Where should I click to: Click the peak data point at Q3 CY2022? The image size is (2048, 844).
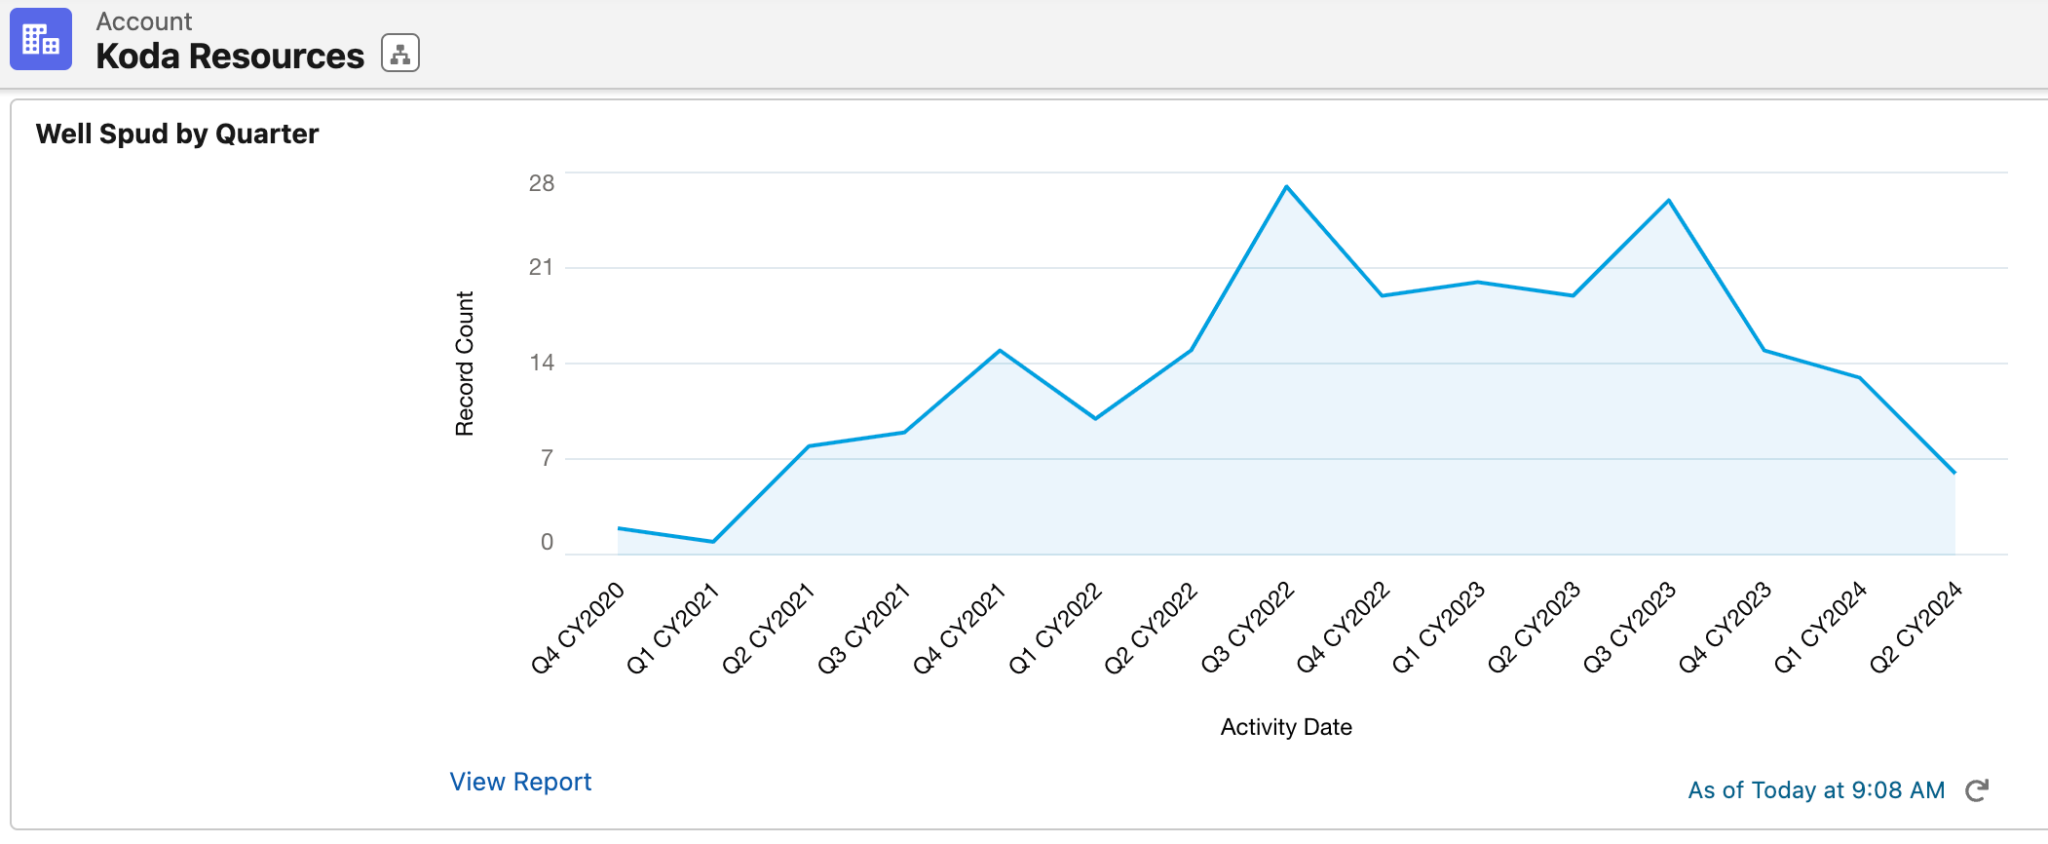coord(1287,187)
